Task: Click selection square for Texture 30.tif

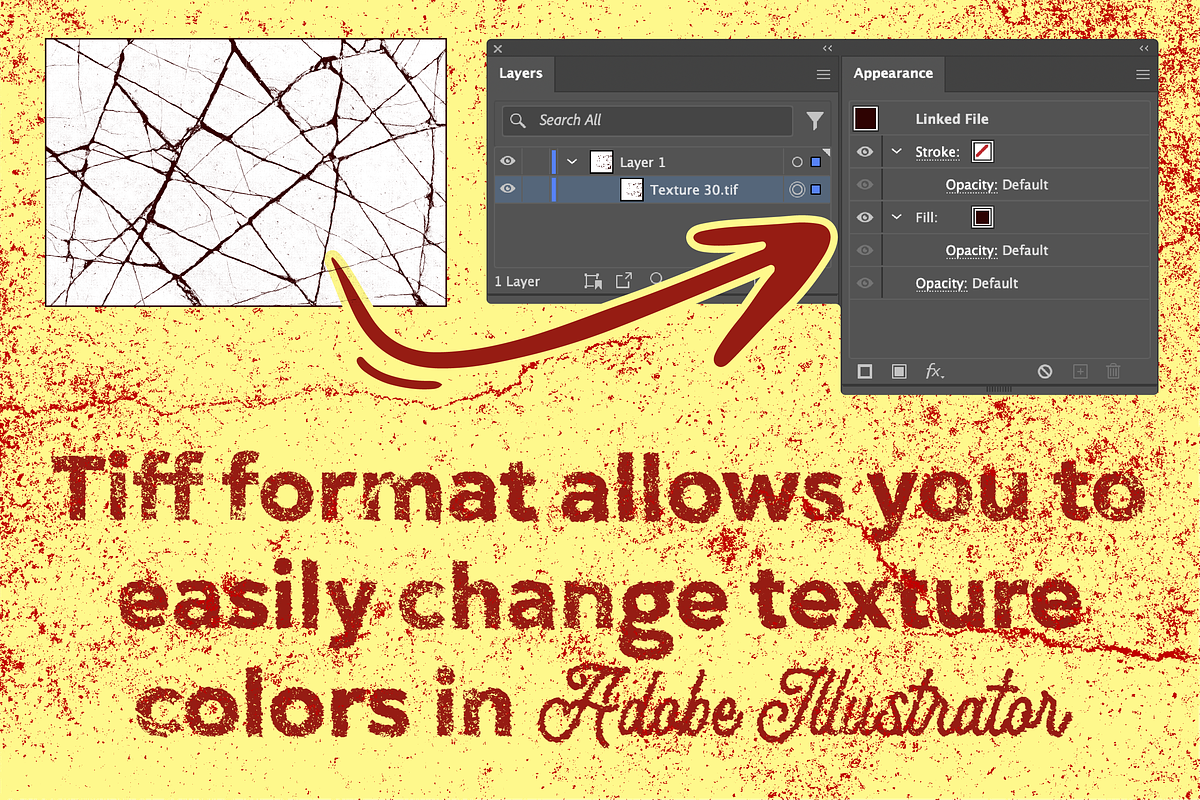Action: tap(815, 189)
